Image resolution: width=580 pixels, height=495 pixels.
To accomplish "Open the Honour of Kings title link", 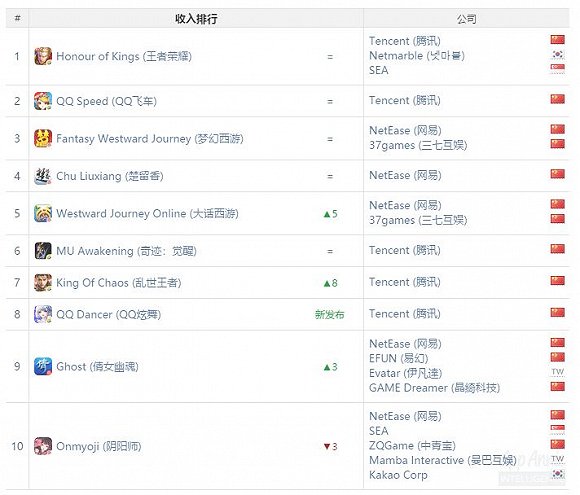I will [x=124, y=56].
